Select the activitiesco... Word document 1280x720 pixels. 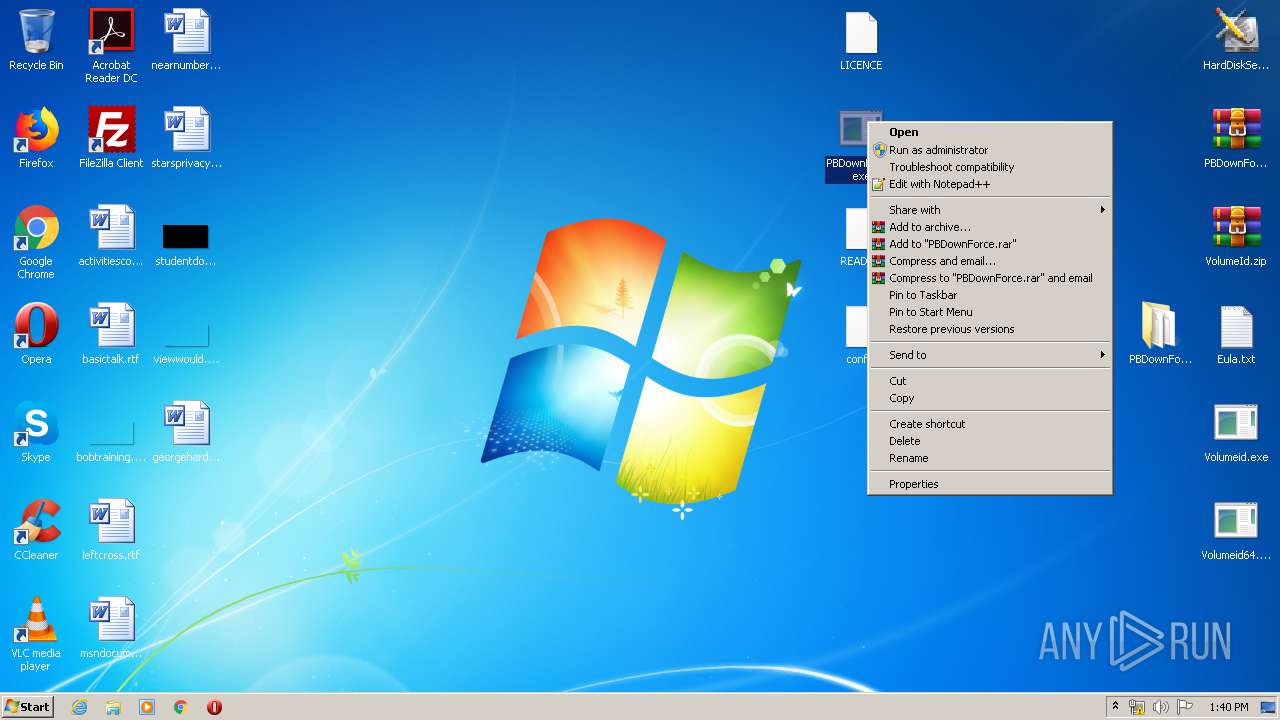pos(111,236)
